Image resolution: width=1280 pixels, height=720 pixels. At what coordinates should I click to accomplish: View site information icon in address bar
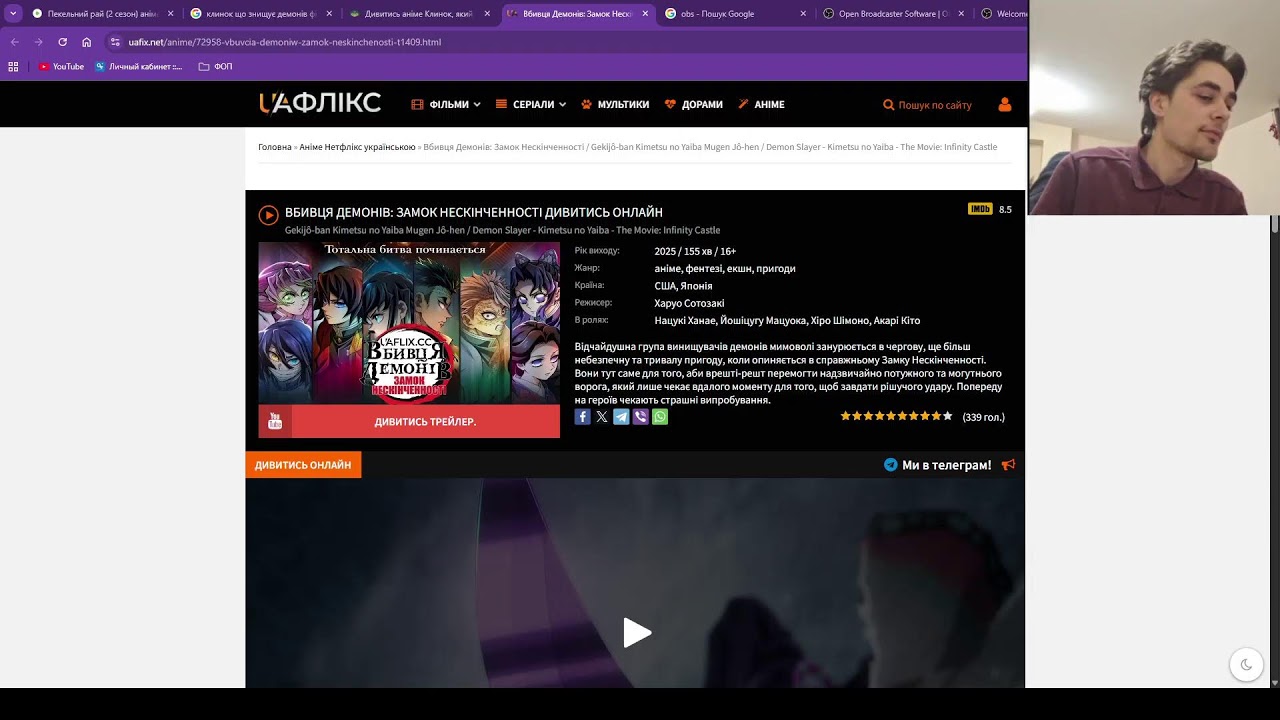pos(115,42)
